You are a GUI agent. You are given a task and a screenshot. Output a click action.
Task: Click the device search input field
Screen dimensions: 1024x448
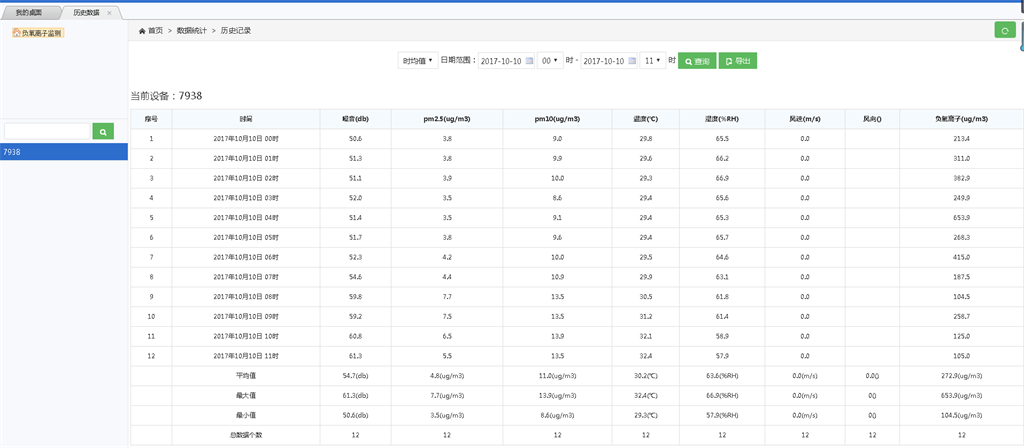click(47, 131)
